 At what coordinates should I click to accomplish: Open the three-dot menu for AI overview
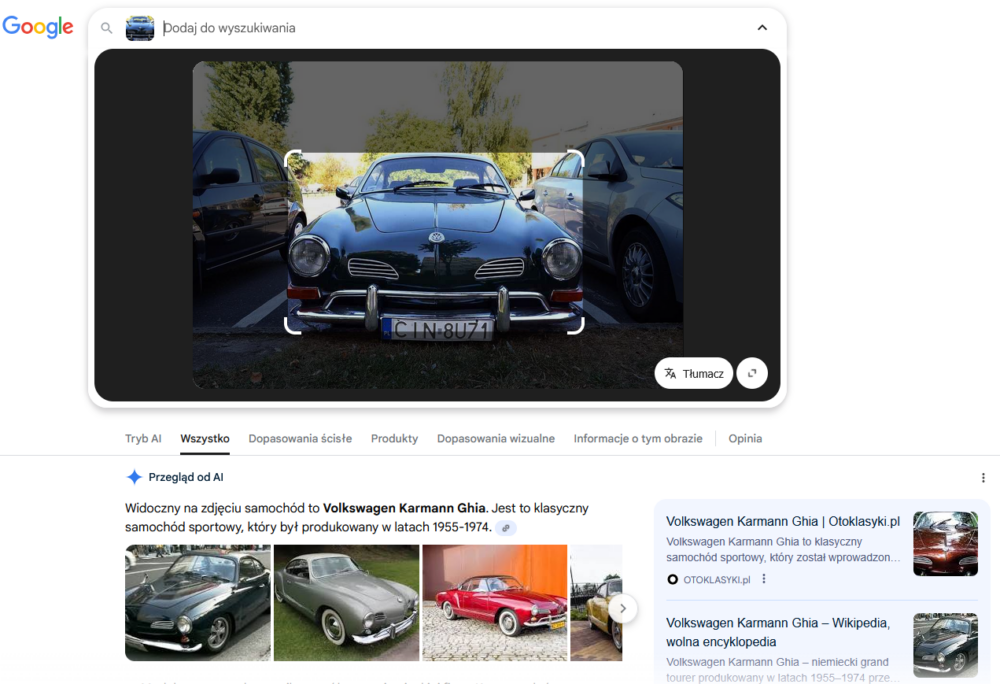click(983, 478)
